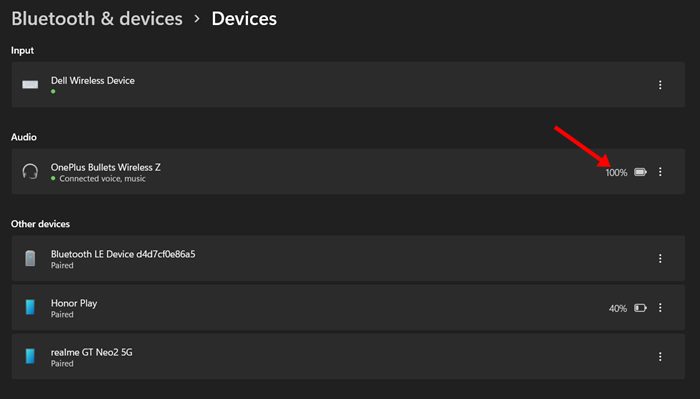Screen dimensions: 700x399
Task: Select the Honor Play device name
Action: (x=74, y=303)
